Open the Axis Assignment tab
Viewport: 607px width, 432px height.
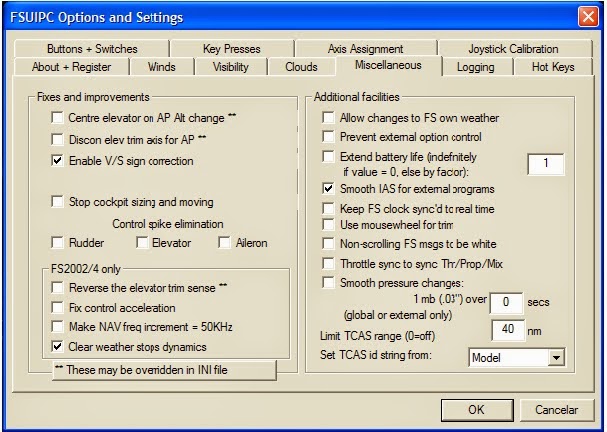[x=365, y=49]
